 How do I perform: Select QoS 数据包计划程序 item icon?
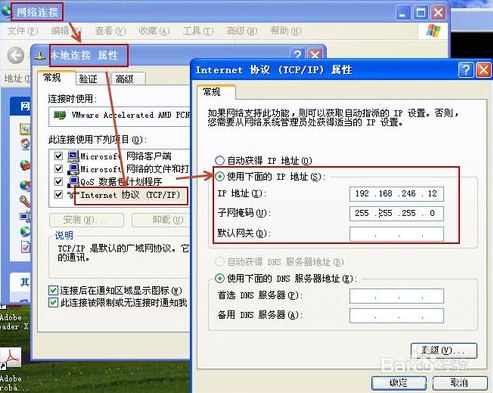pos(73,182)
